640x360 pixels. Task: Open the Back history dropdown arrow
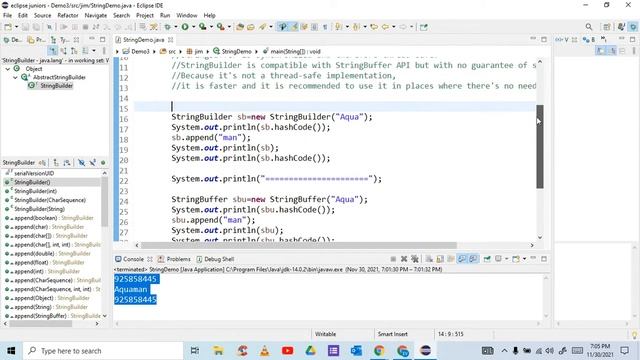pyautogui.click(x=393, y=27)
